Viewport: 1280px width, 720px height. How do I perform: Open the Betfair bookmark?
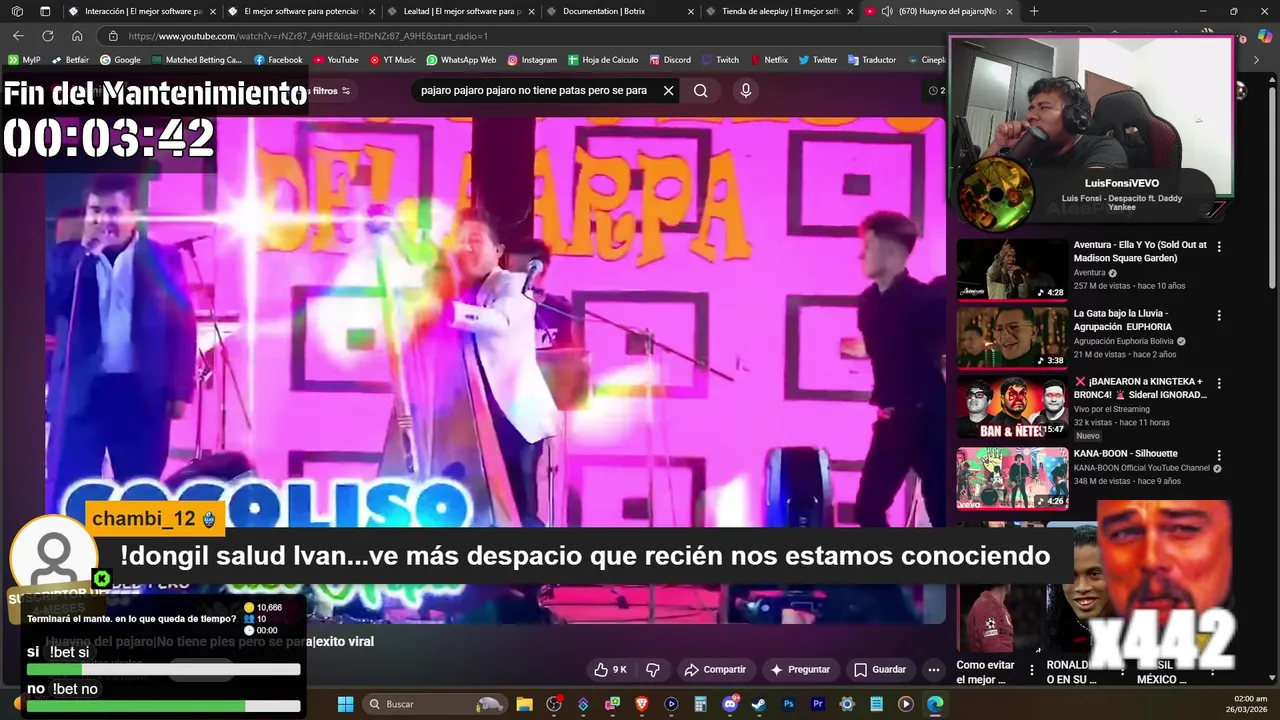(69, 60)
